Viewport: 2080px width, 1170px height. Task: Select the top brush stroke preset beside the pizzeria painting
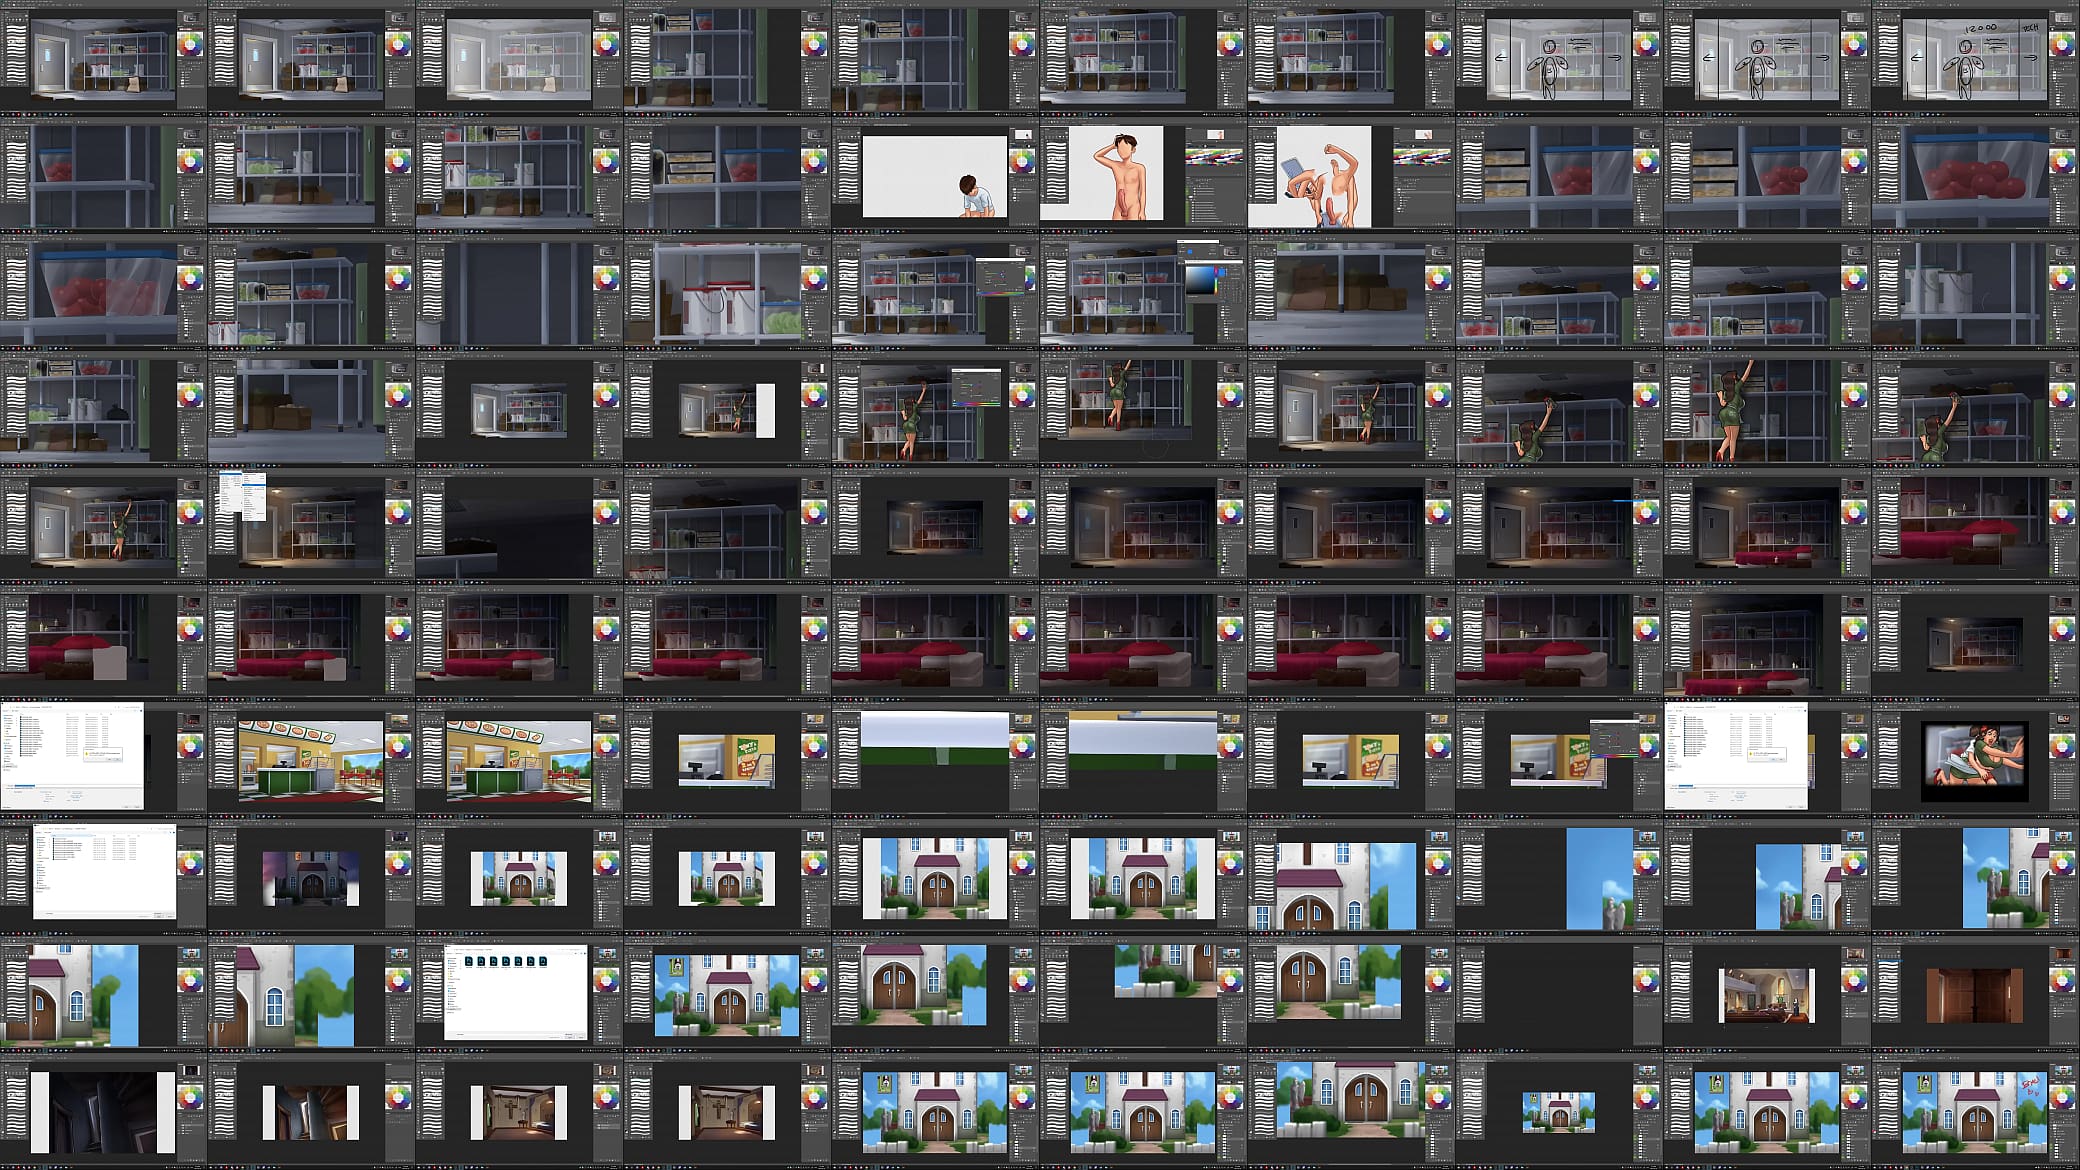click(x=223, y=728)
